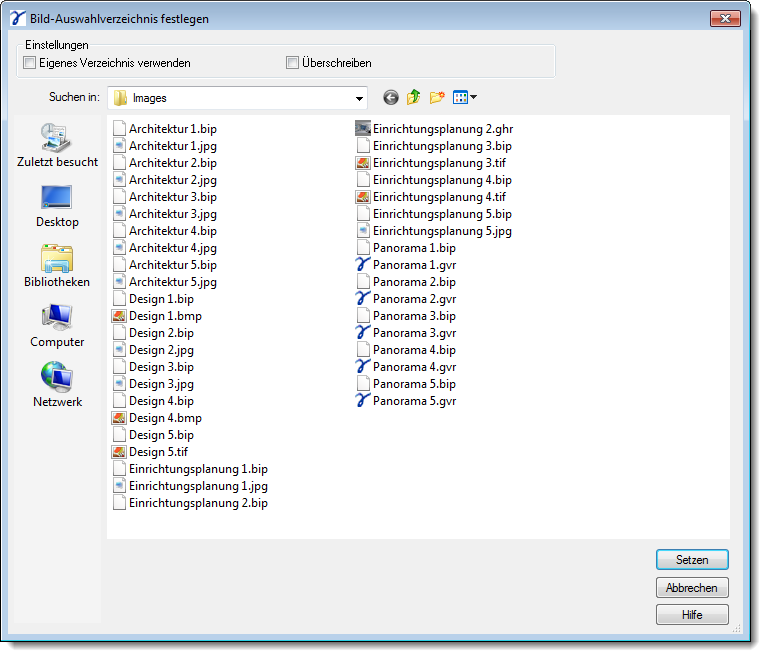
Task: Select the Panorama 5.gvr file icon
Action: click(x=362, y=401)
